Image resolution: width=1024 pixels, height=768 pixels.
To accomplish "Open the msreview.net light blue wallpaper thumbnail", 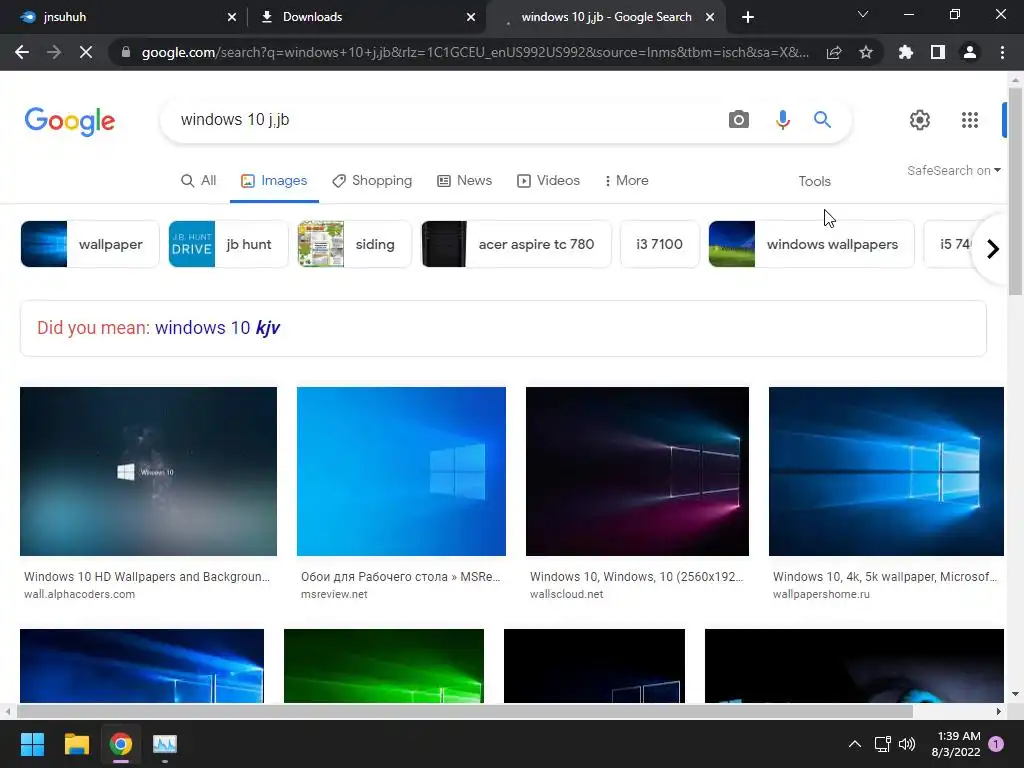I will [x=401, y=472].
